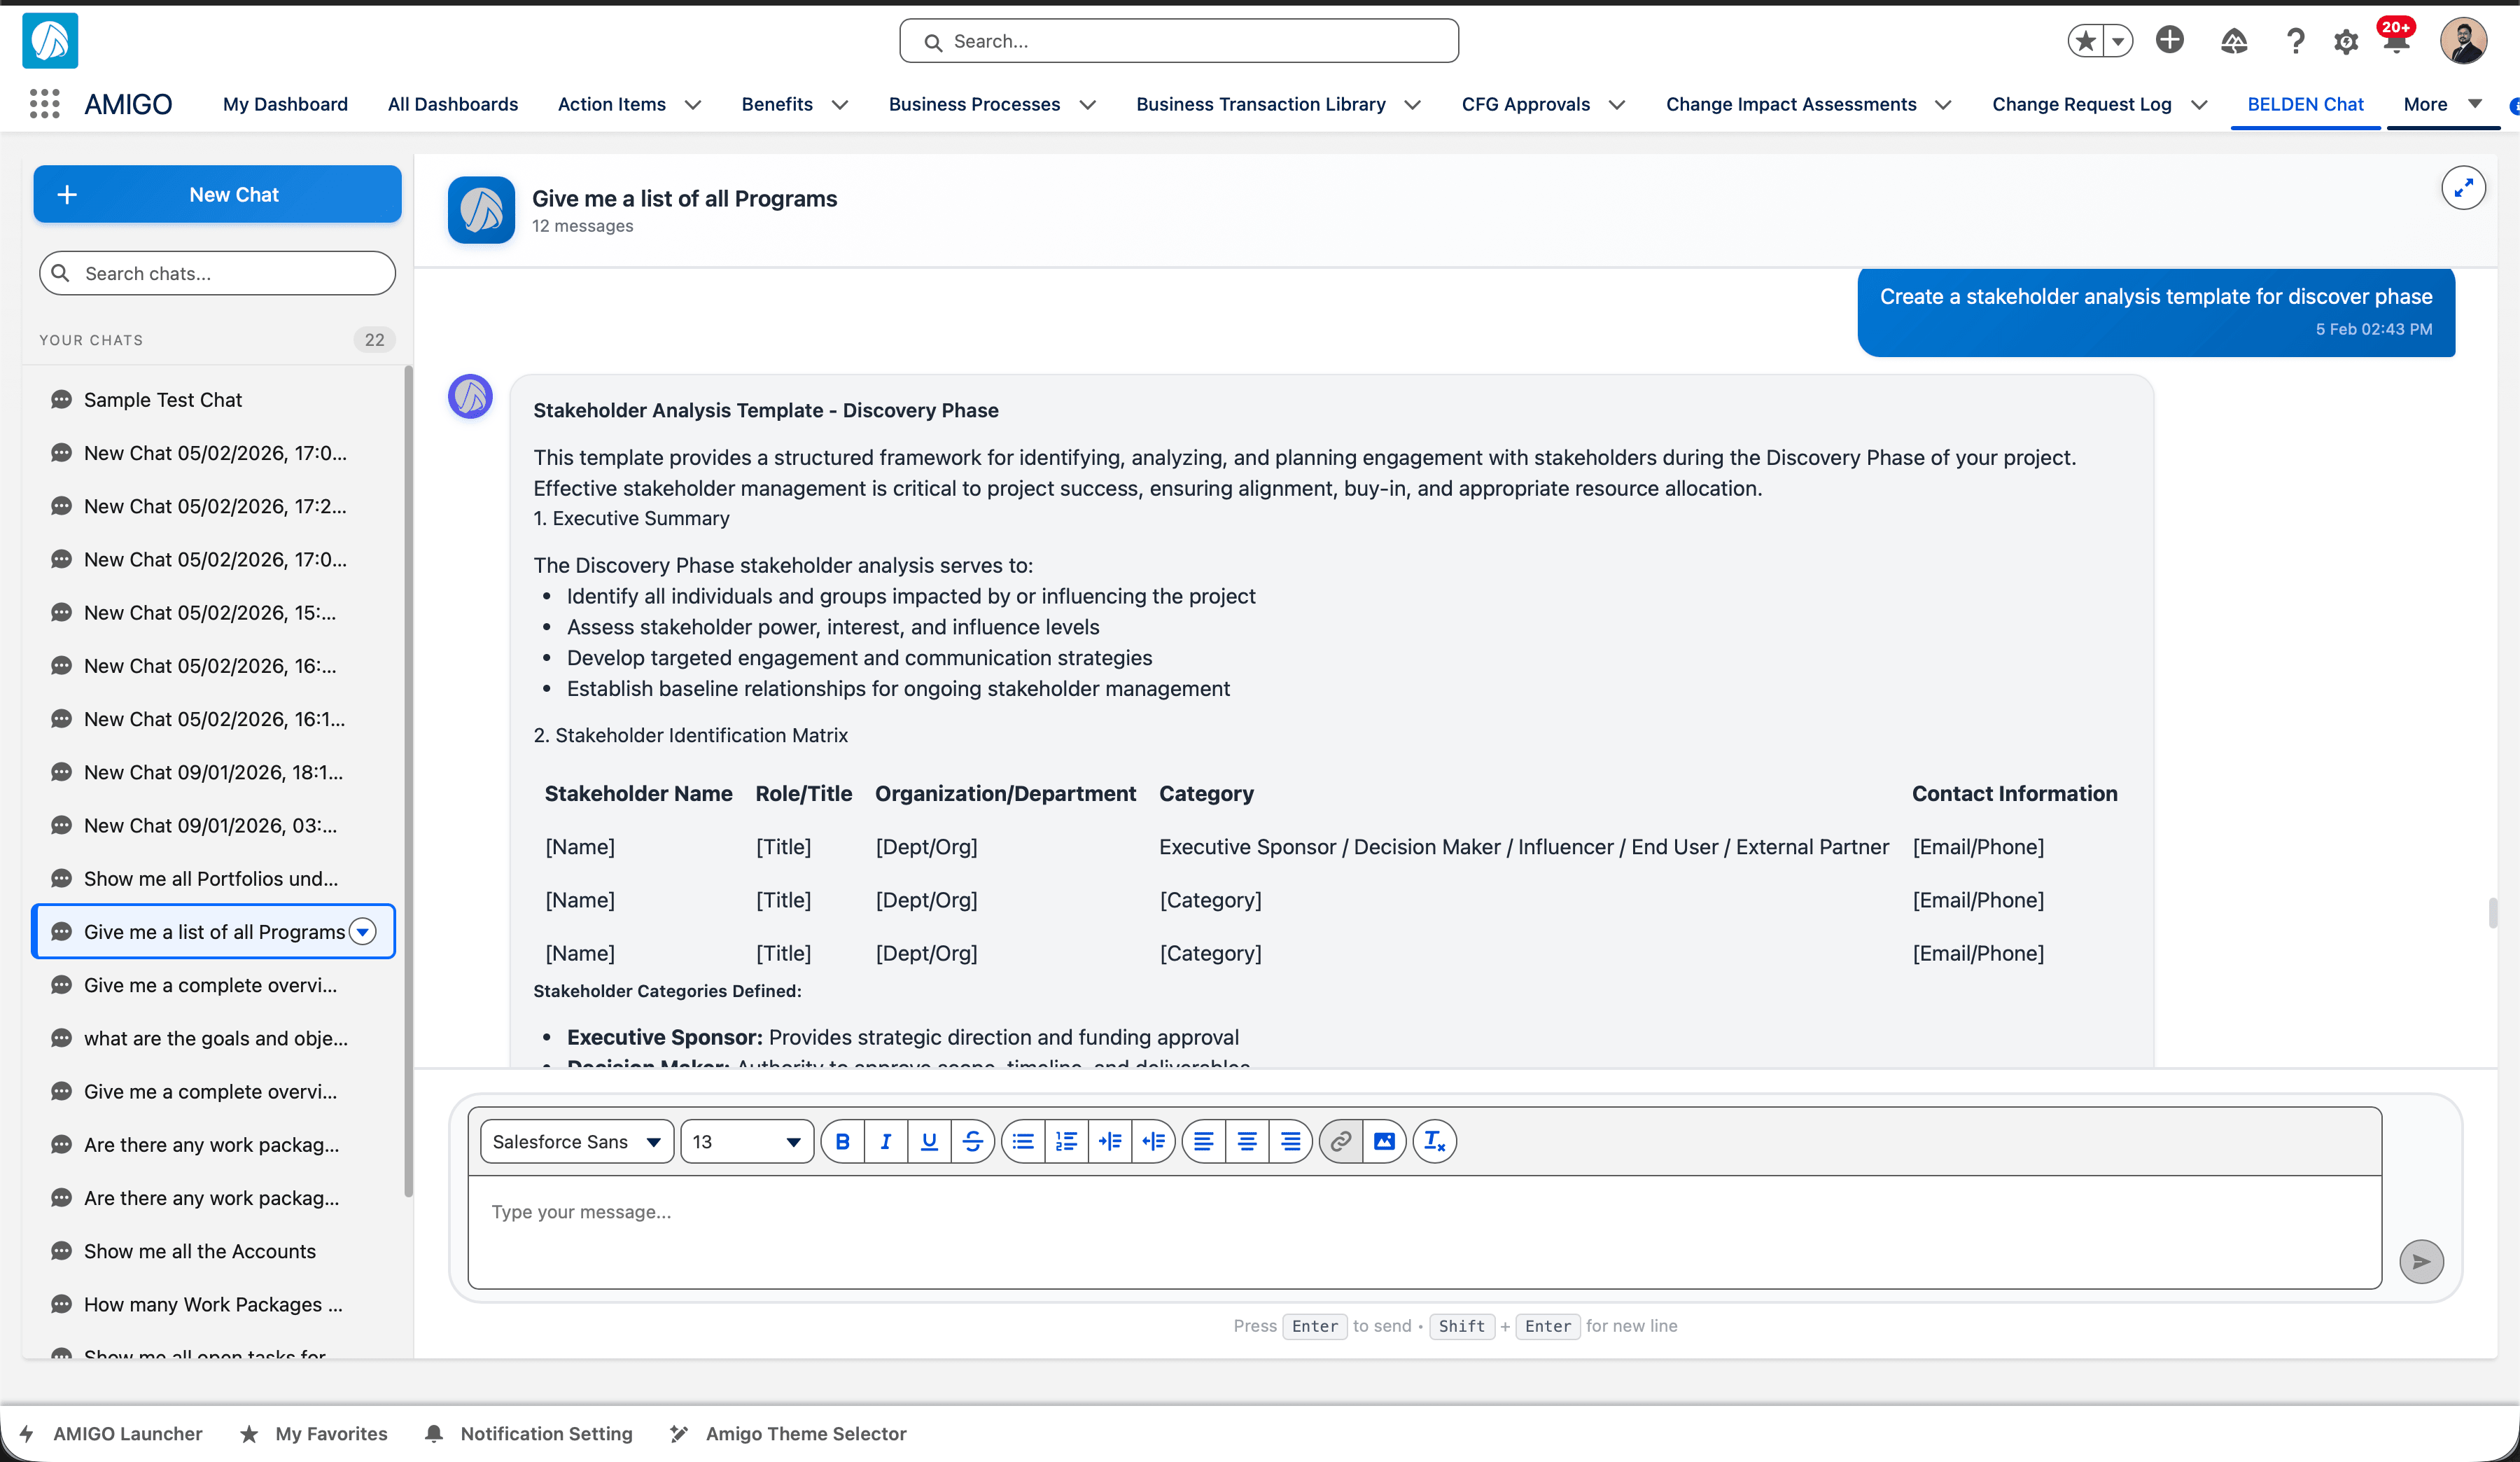Focus the global Search field

(x=1178, y=41)
